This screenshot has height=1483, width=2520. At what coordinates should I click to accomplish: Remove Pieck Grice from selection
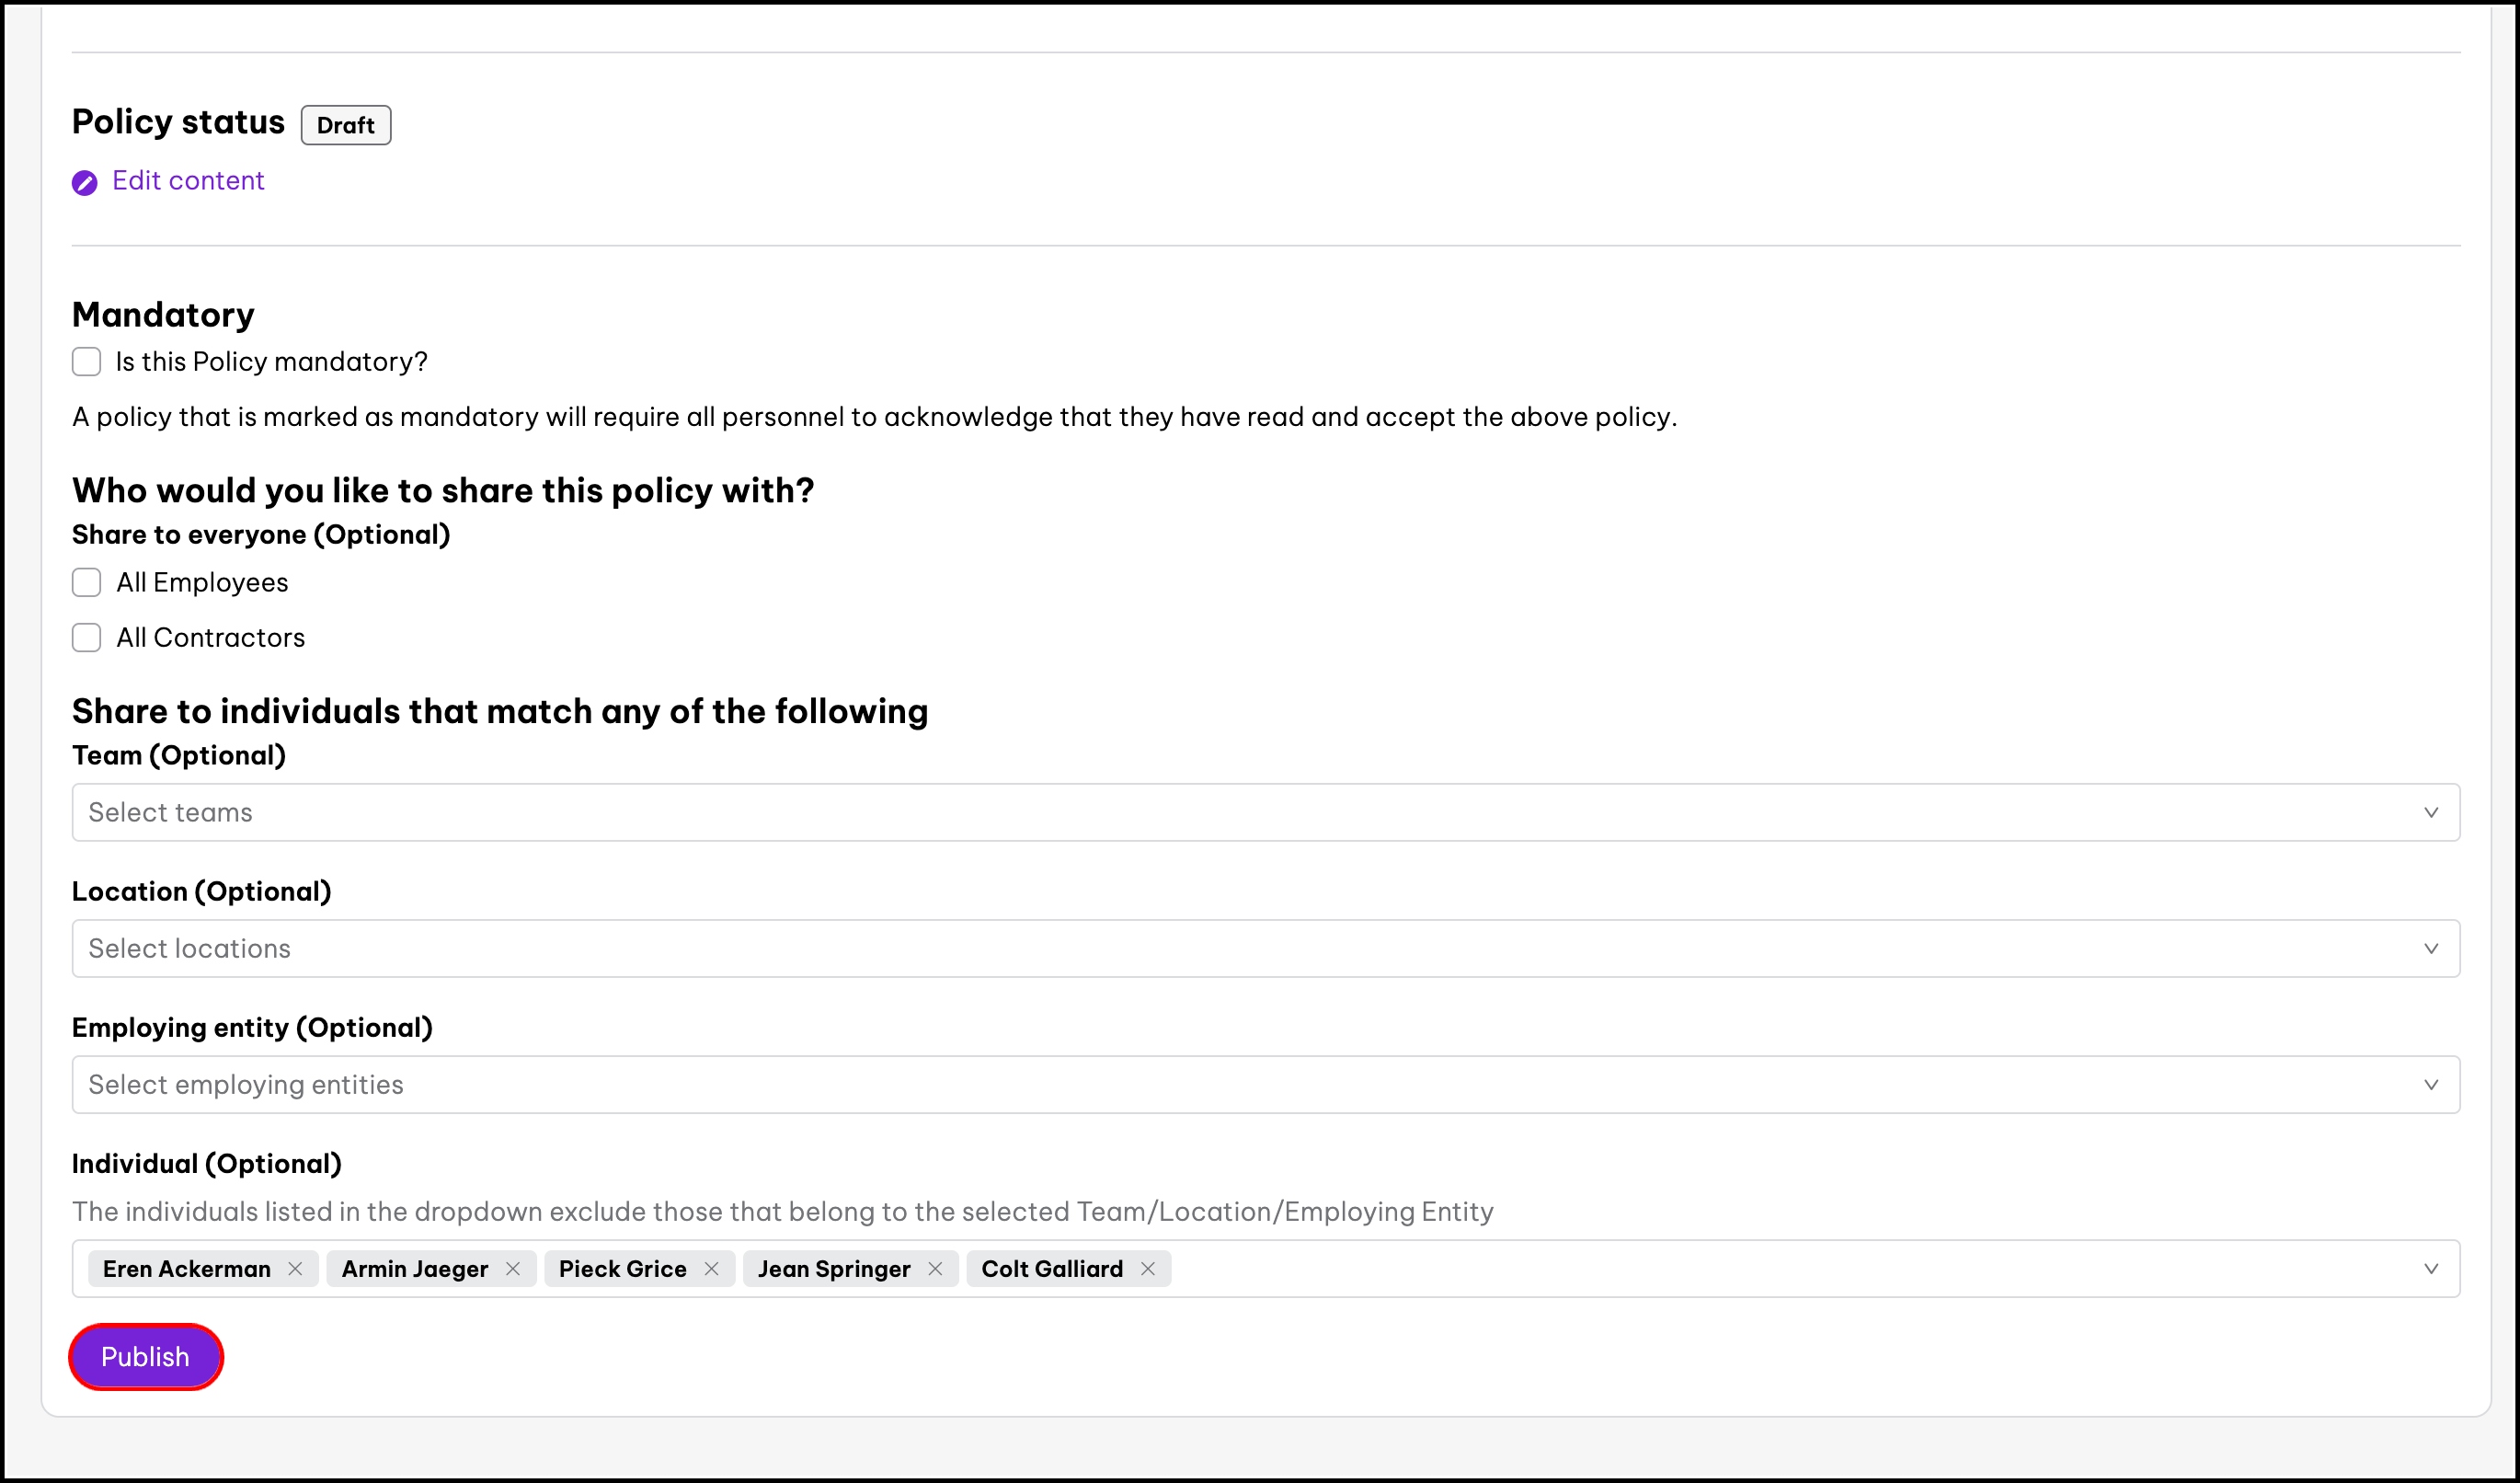tap(712, 1269)
